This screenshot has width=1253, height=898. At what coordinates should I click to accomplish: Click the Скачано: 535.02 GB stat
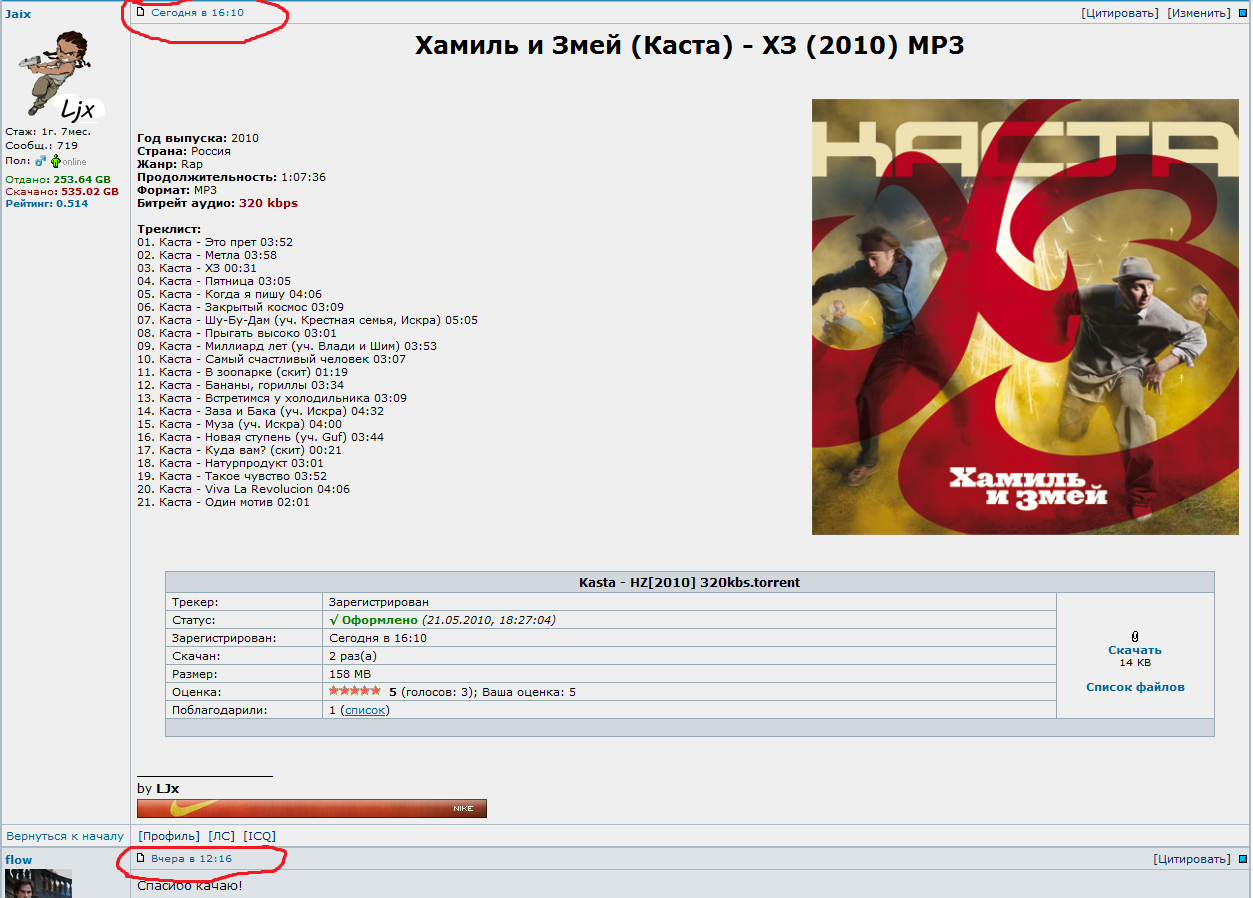62,191
